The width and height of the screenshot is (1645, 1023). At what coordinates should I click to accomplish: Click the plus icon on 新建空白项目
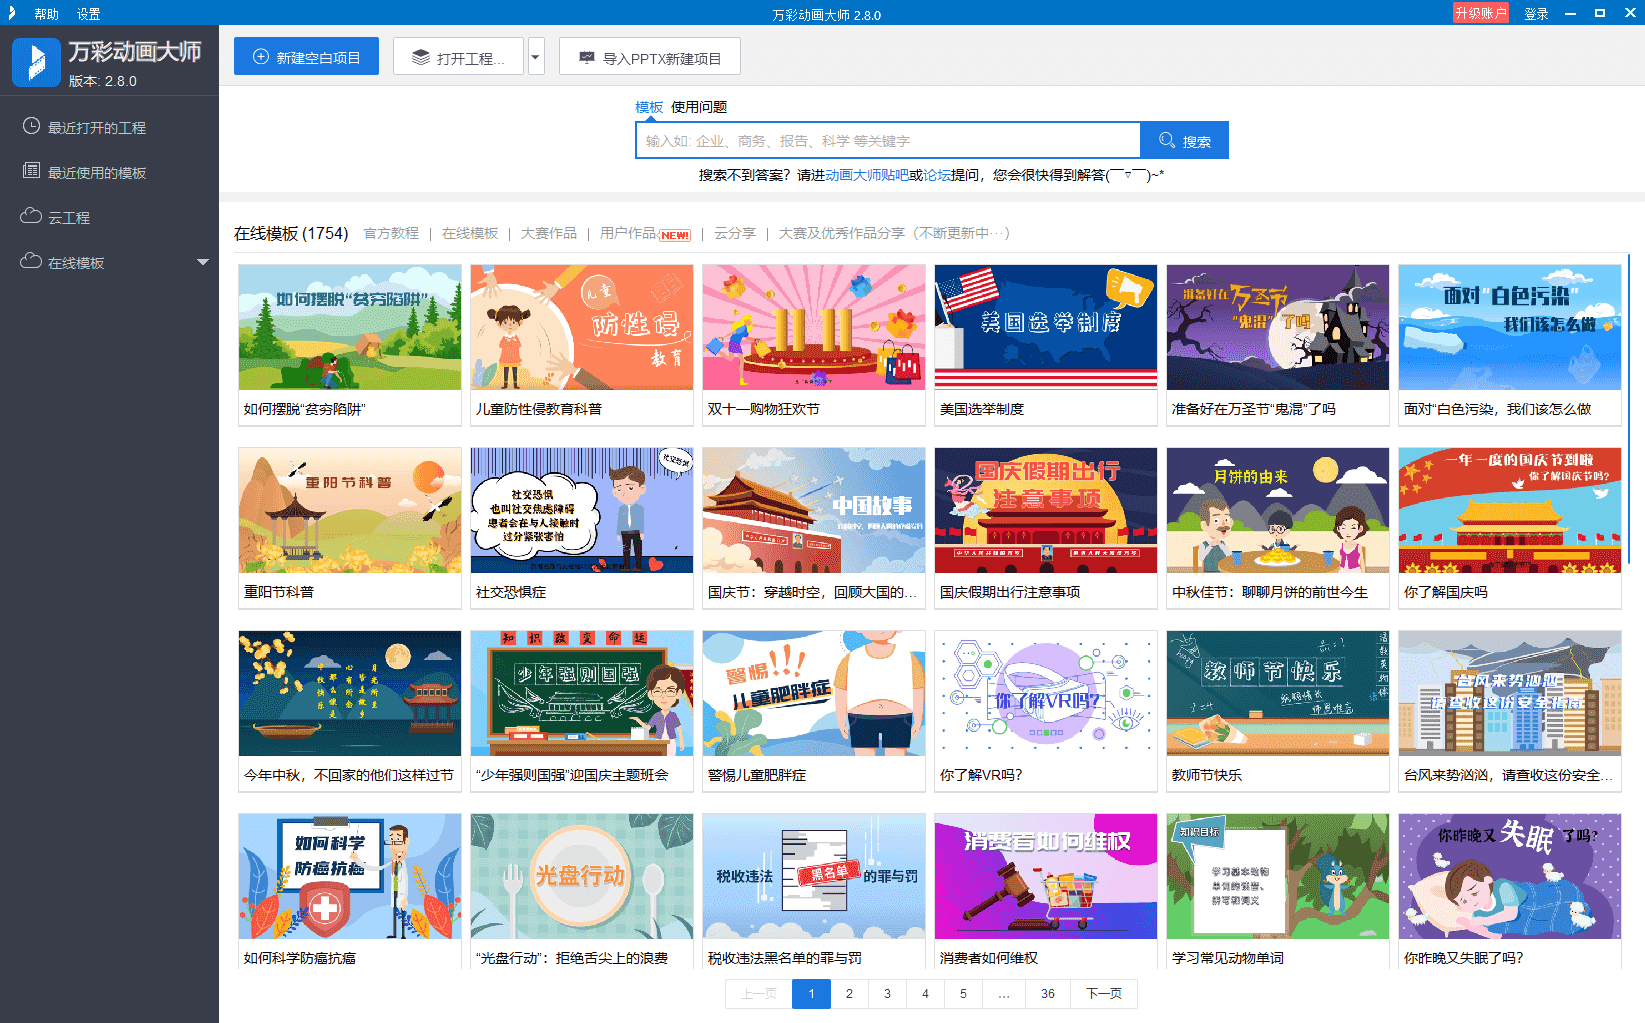coord(261,57)
